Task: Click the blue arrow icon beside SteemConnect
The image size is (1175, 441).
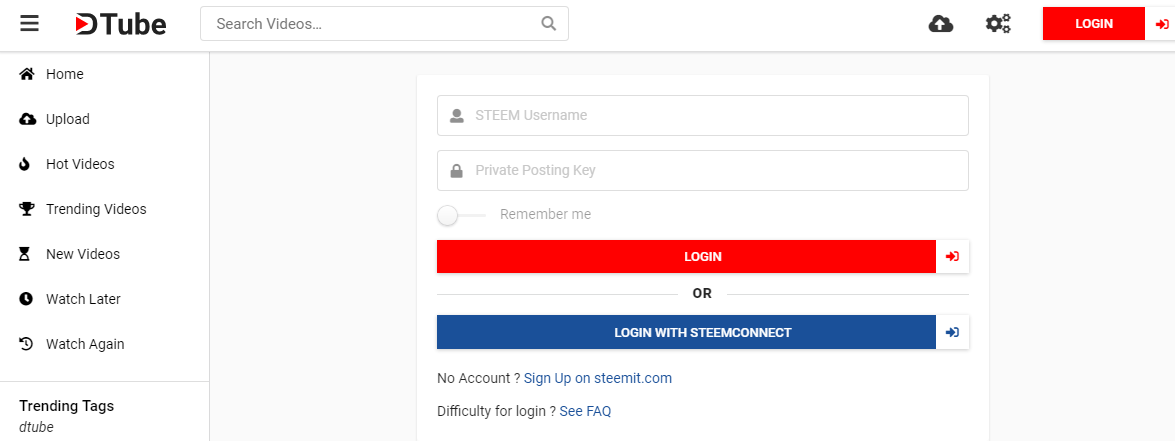Action: (952, 332)
